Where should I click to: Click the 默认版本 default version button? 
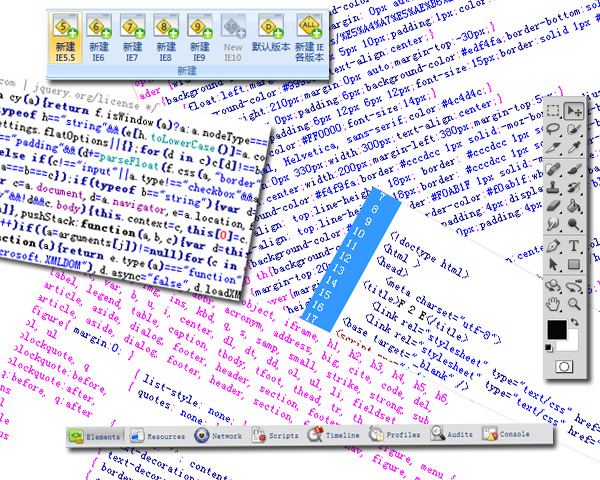click(x=271, y=34)
